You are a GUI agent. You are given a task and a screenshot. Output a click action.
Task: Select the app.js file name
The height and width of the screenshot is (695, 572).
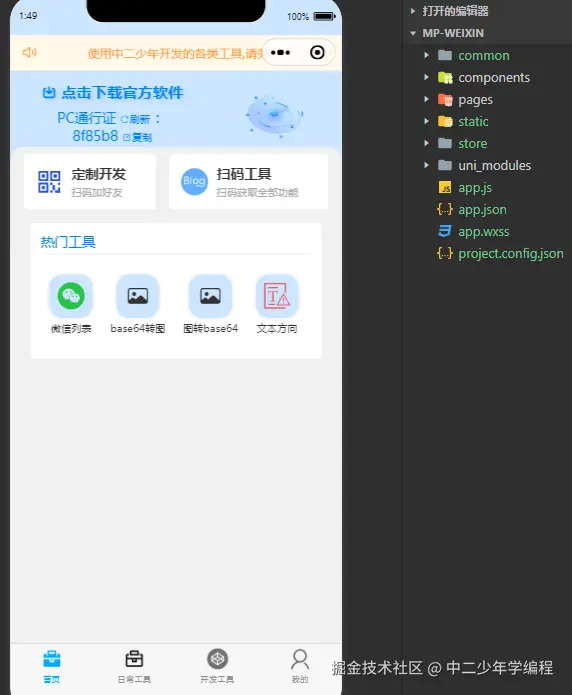(475, 187)
